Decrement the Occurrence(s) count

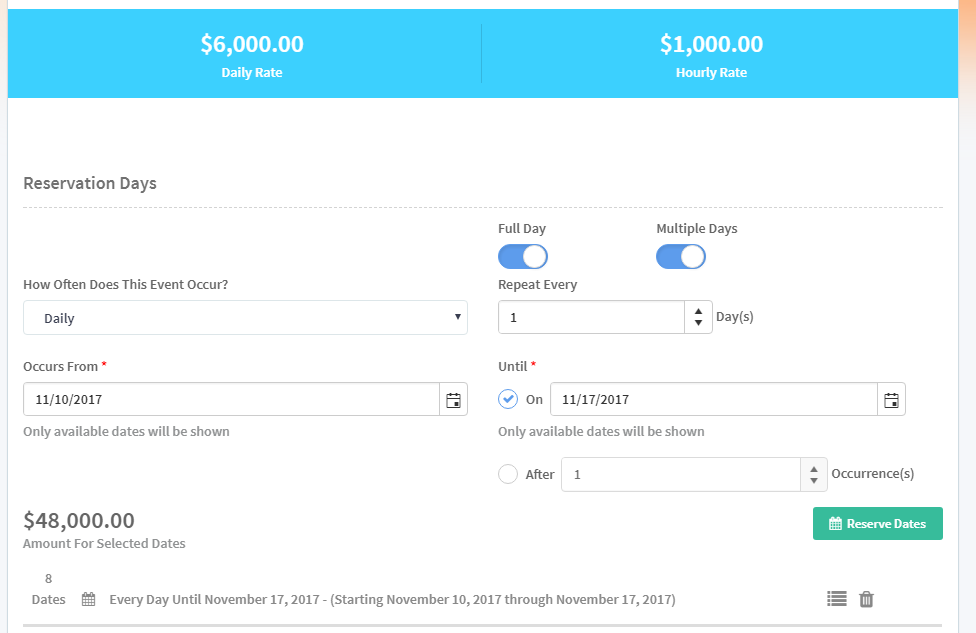click(814, 481)
